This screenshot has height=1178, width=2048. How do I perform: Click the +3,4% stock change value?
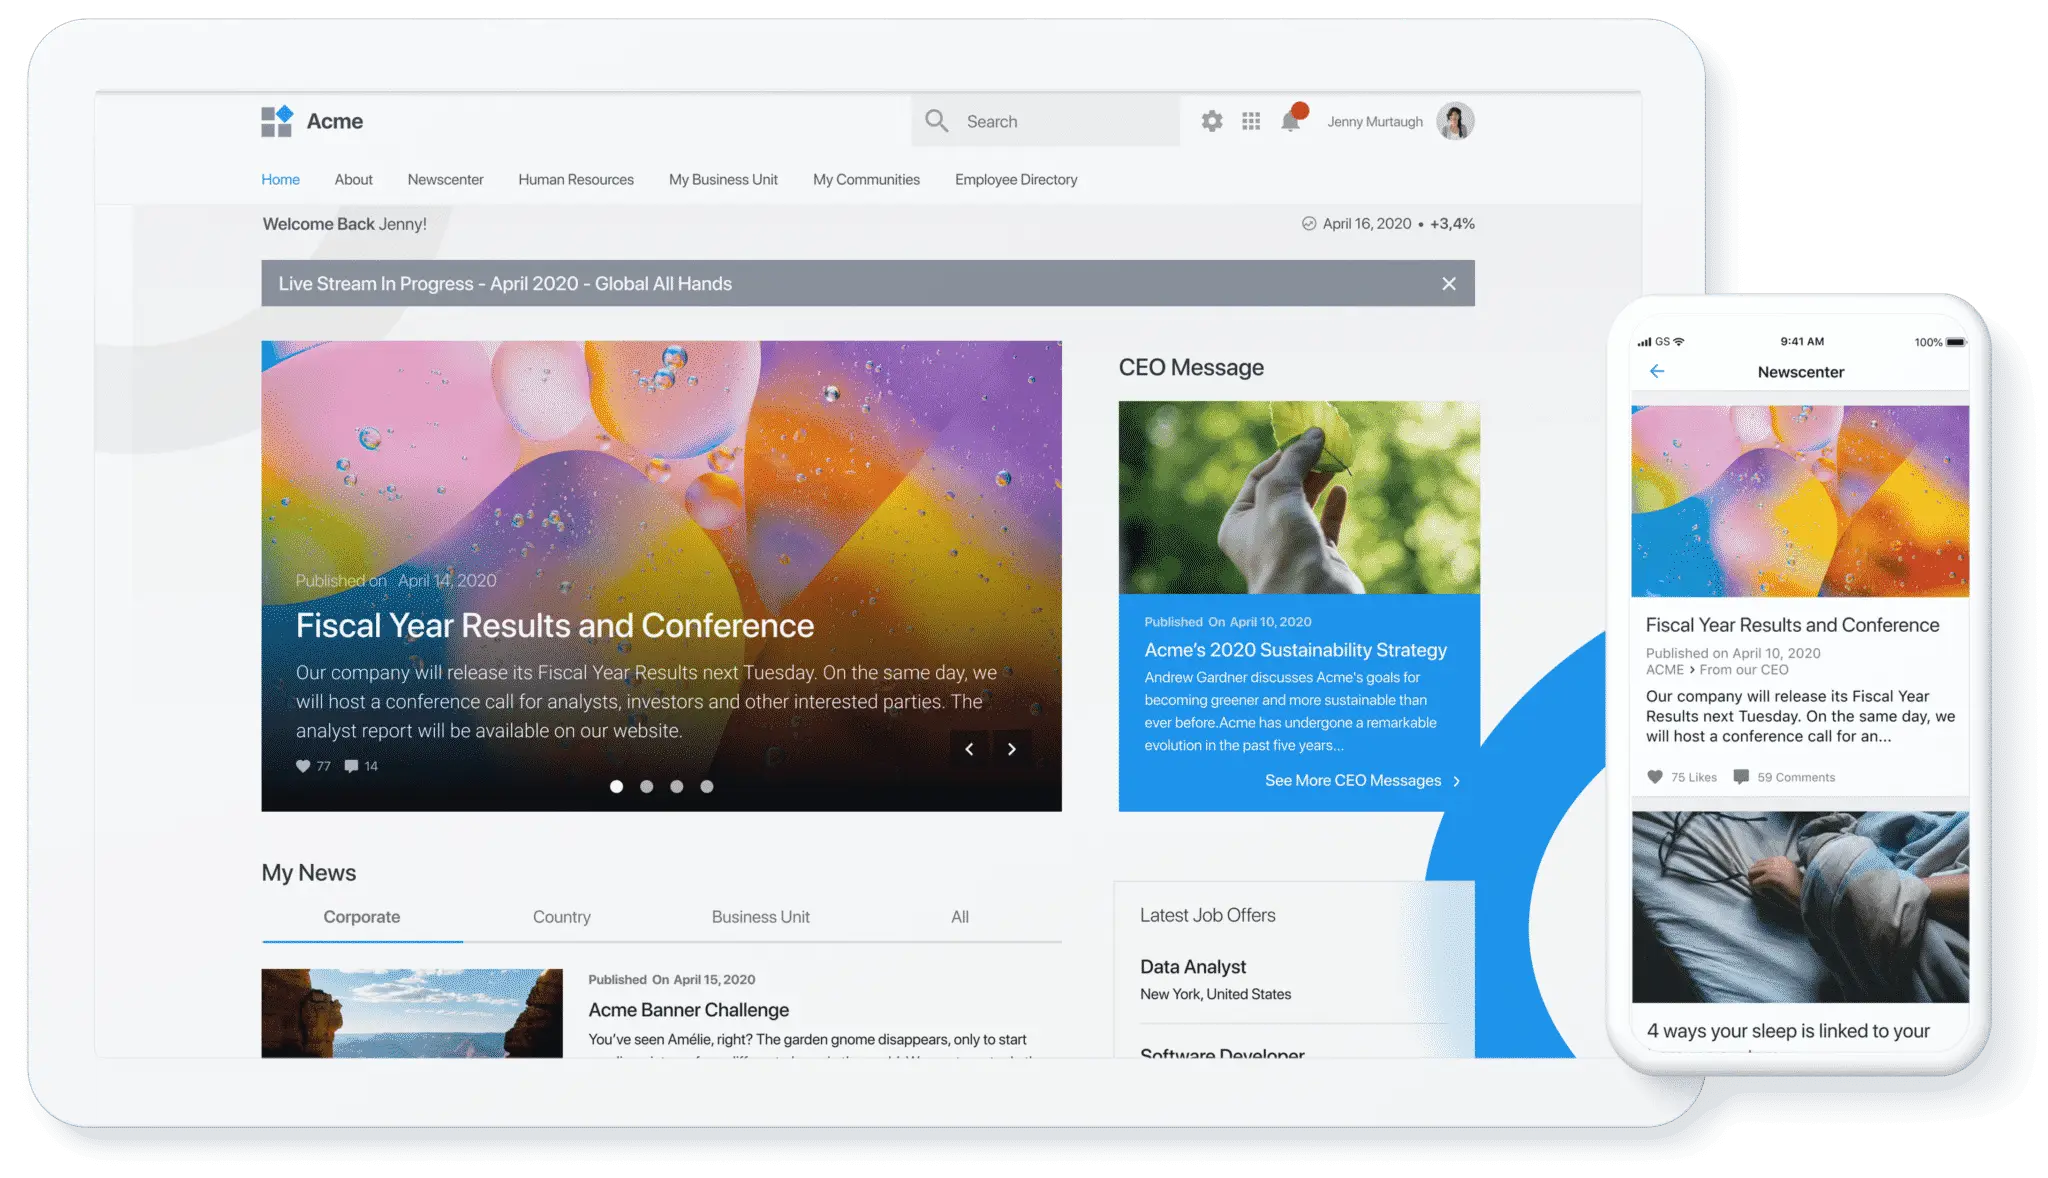(1452, 224)
